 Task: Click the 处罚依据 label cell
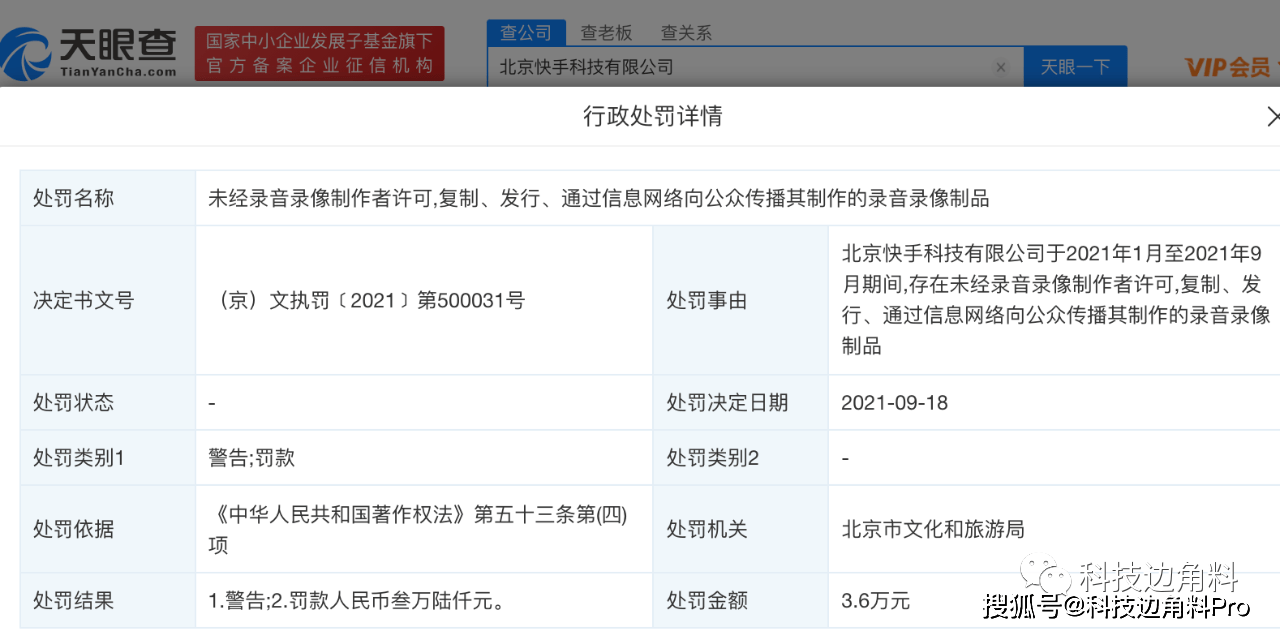[108, 529]
